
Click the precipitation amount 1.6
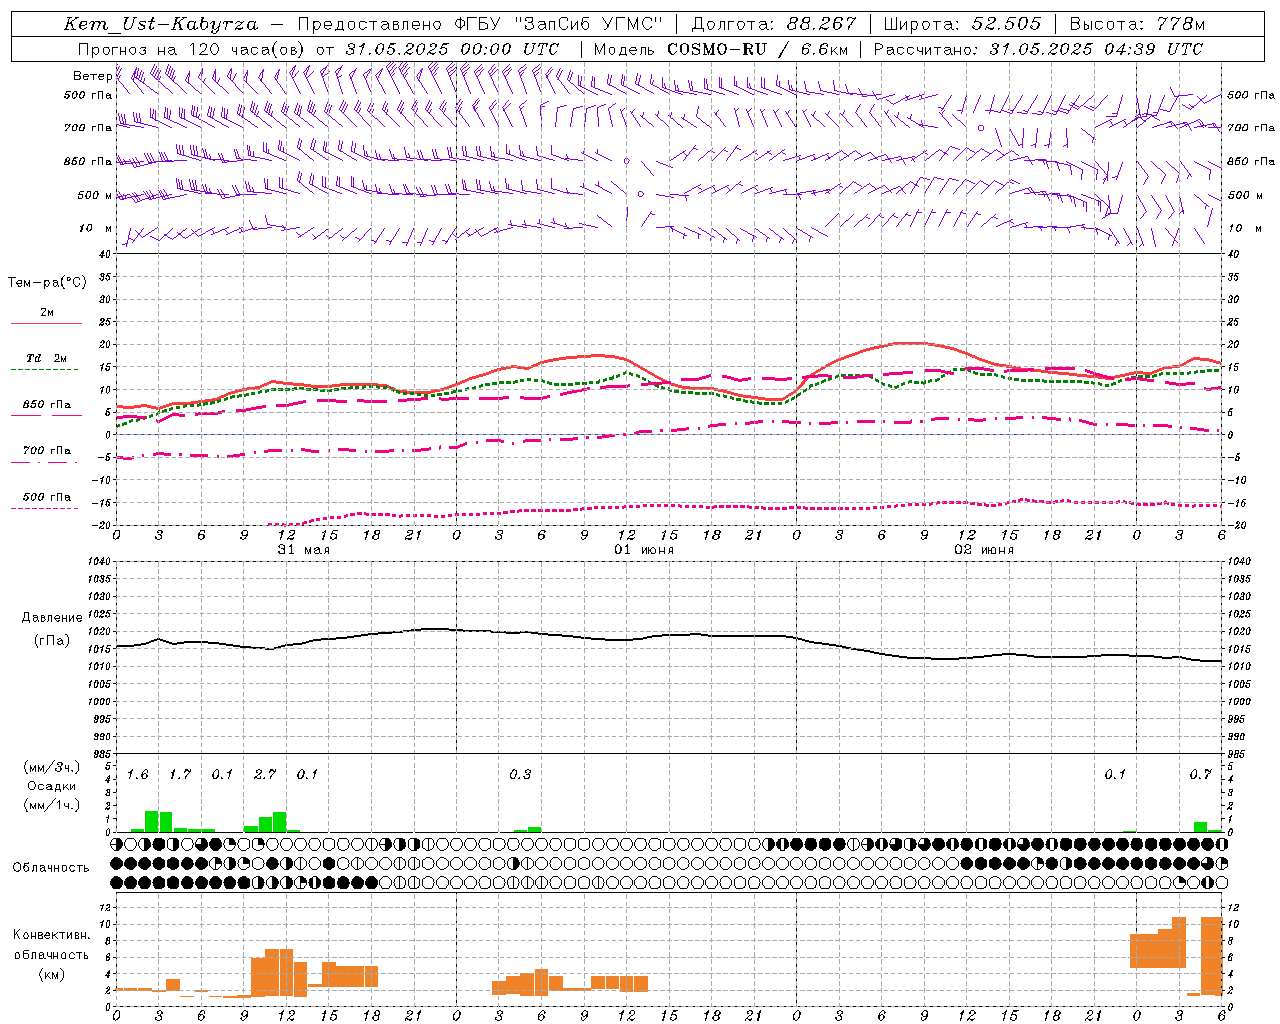pos(138,775)
